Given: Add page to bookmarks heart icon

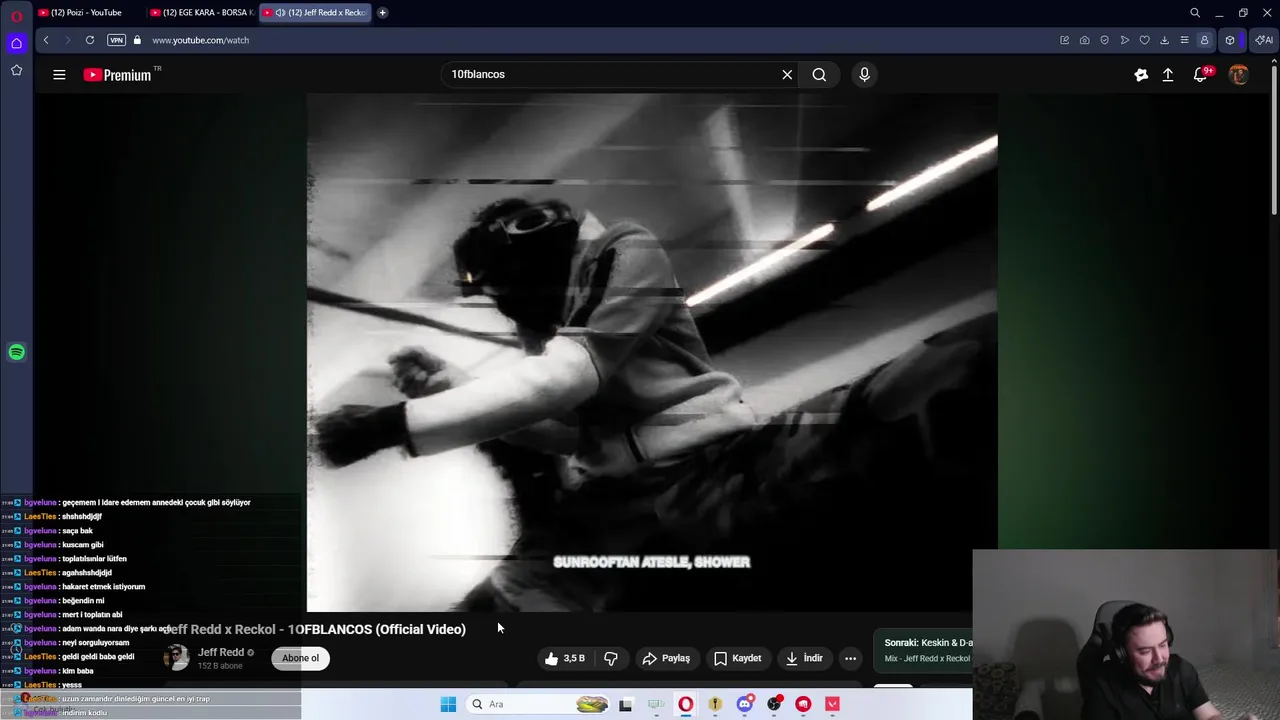Looking at the screenshot, I should [1144, 40].
